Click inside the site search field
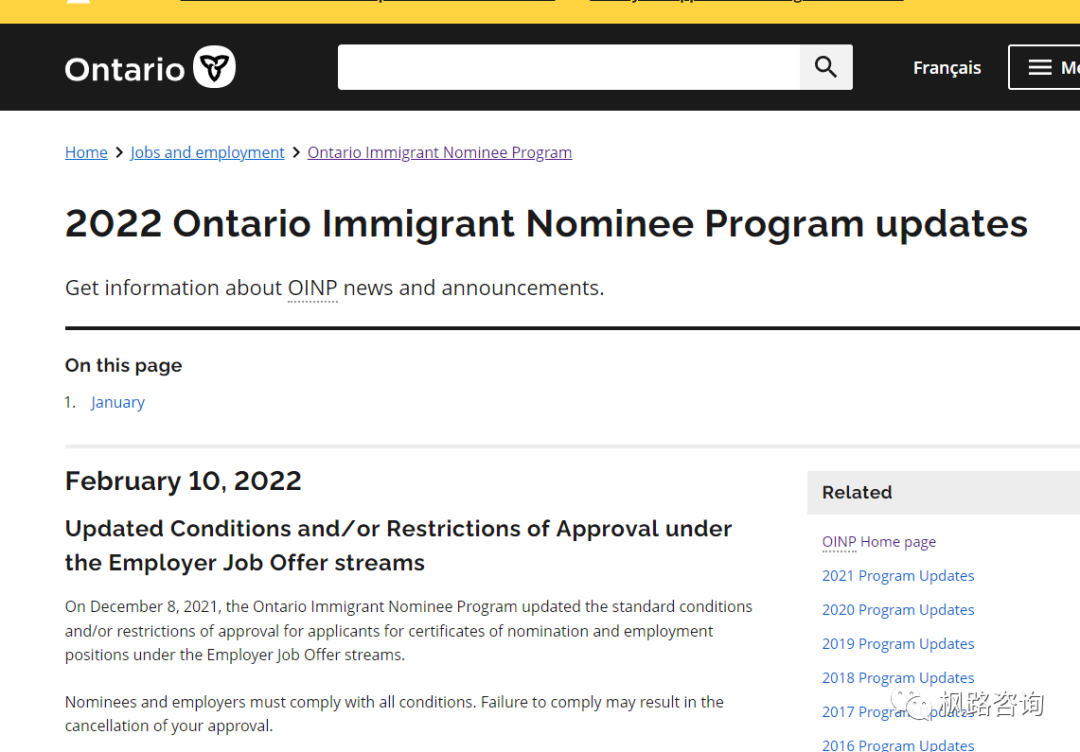The width and height of the screenshot is (1080, 752). (x=569, y=67)
